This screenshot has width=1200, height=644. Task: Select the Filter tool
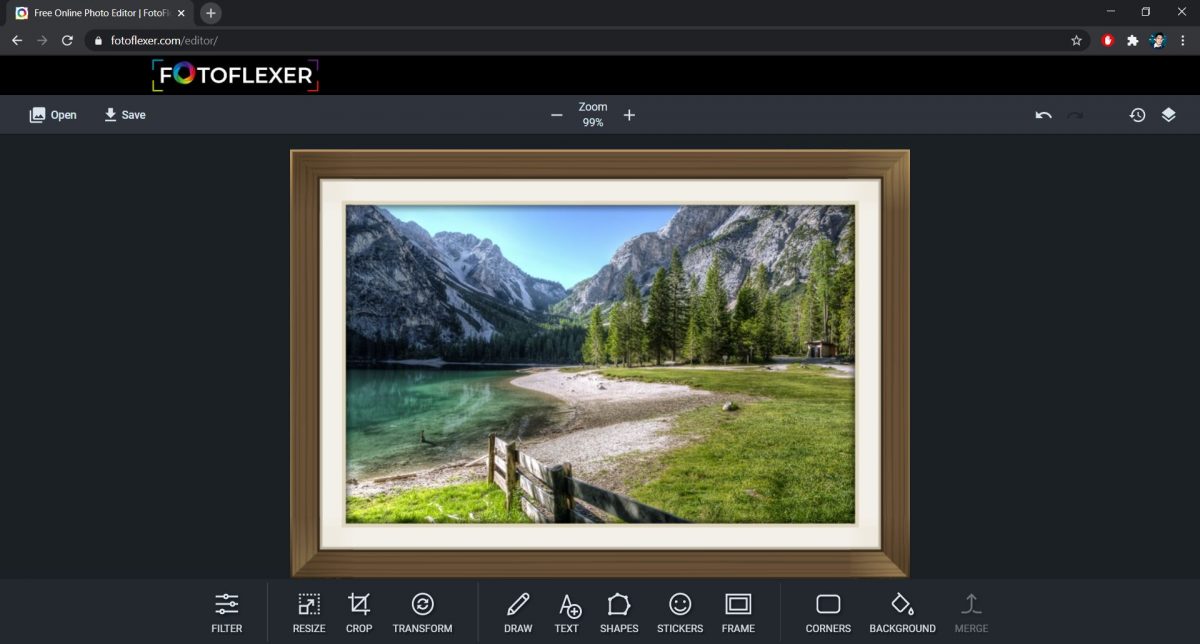pos(226,611)
